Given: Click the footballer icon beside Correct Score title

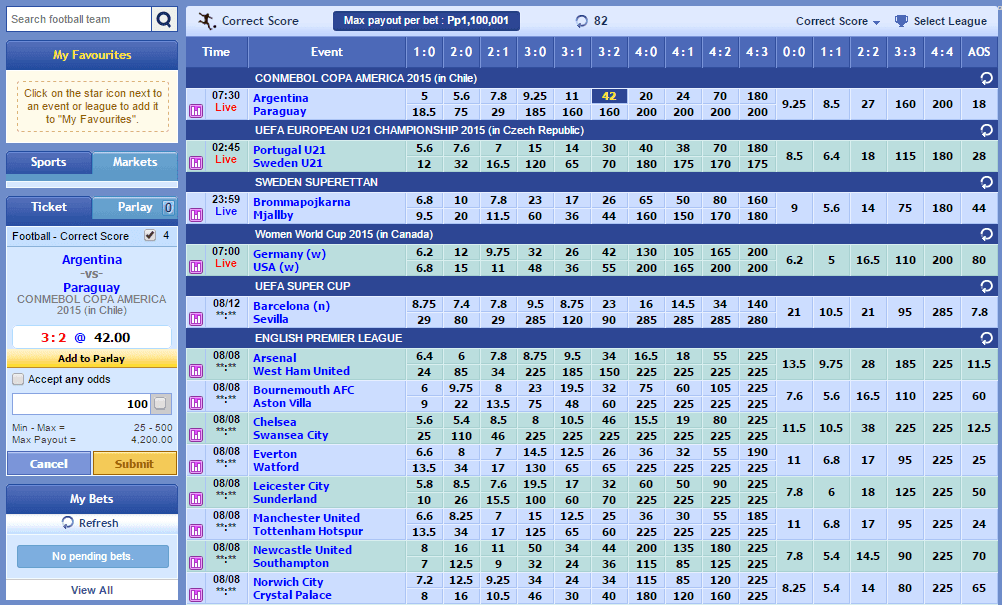Looking at the screenshot, I should coord(206,21).
